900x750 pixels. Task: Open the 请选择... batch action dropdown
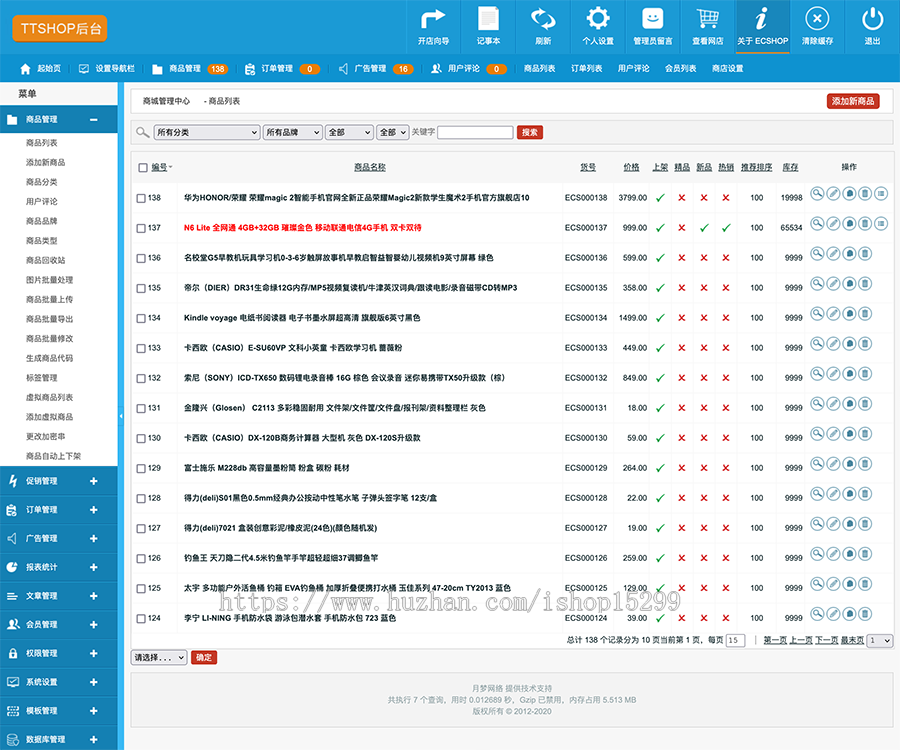coord(159,658)
